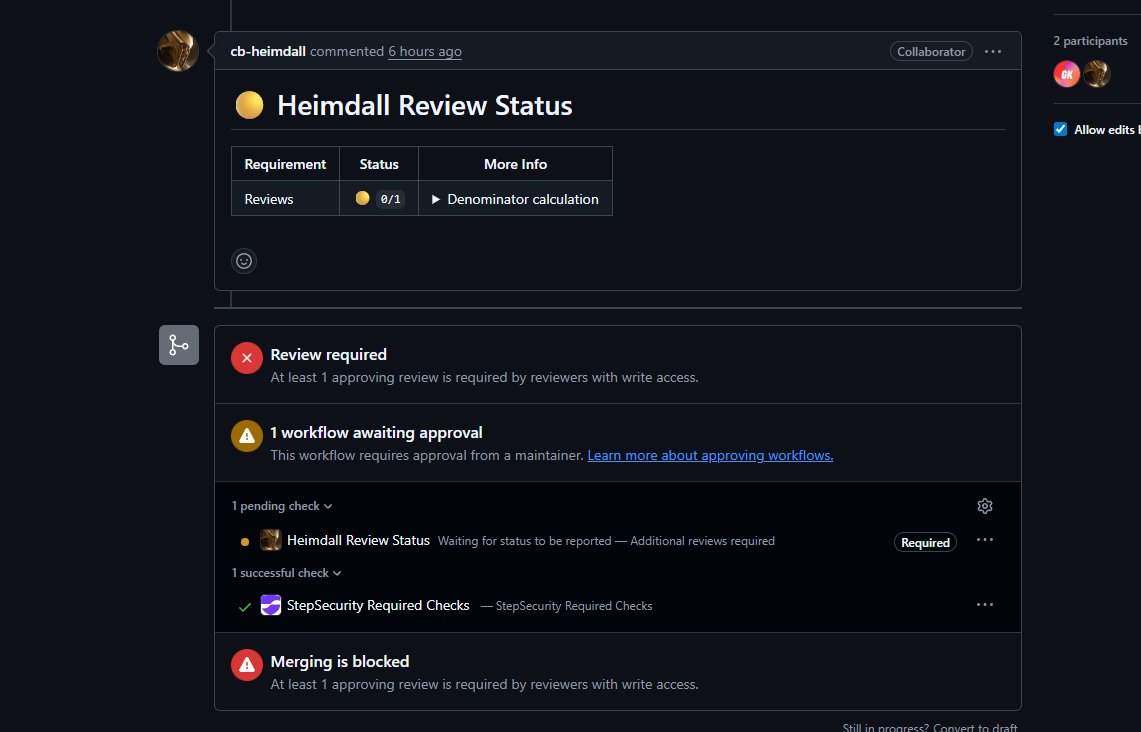Click the yellow circle in Heimdall heading
This screenshot has width=1141, height=732.
click(250, 106)
